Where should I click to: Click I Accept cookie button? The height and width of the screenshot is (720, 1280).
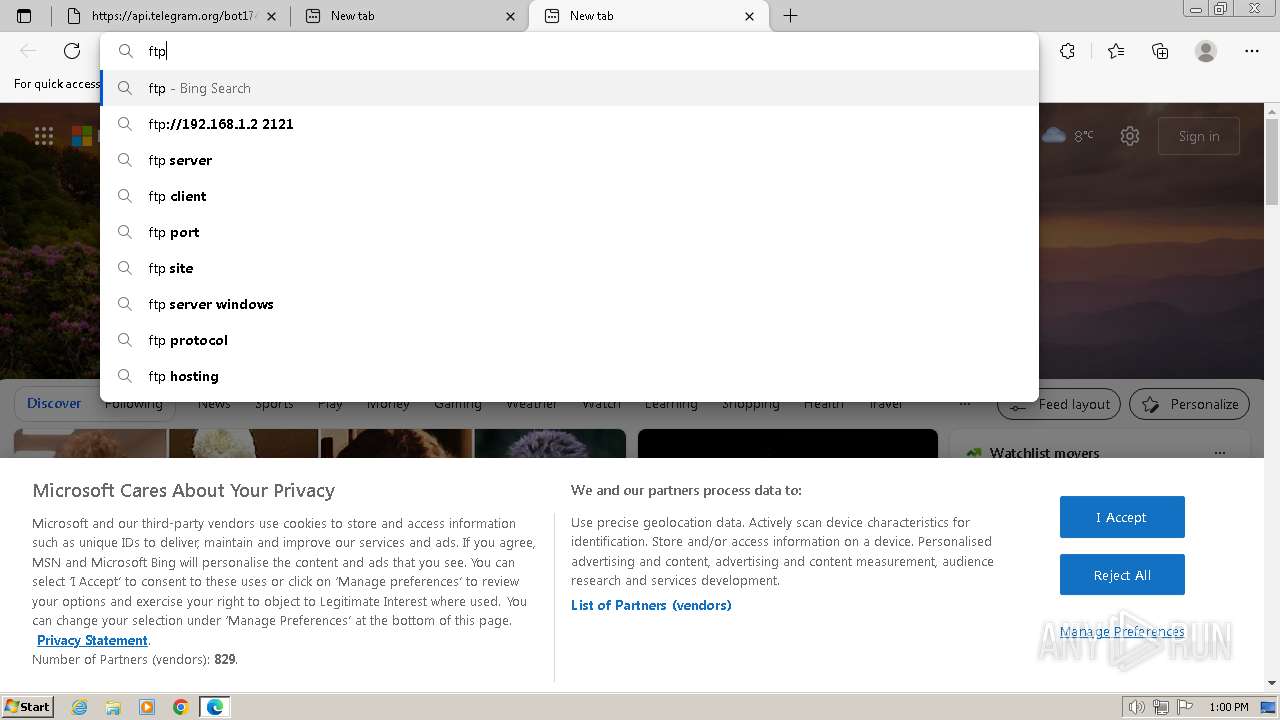pos(1122,517)
